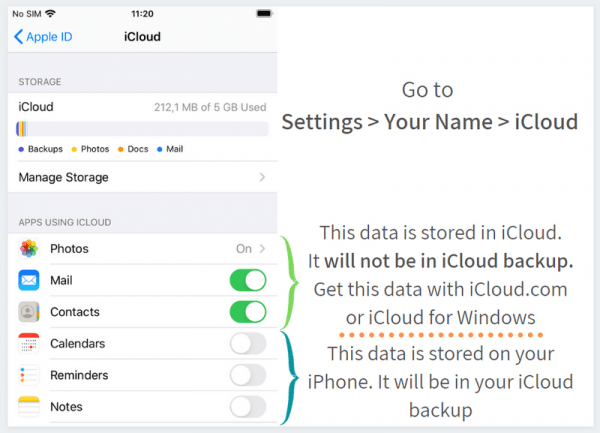Go back to Apple ID
The width and height of the screenshot is (600, 433).
click(x=43, y=37)
